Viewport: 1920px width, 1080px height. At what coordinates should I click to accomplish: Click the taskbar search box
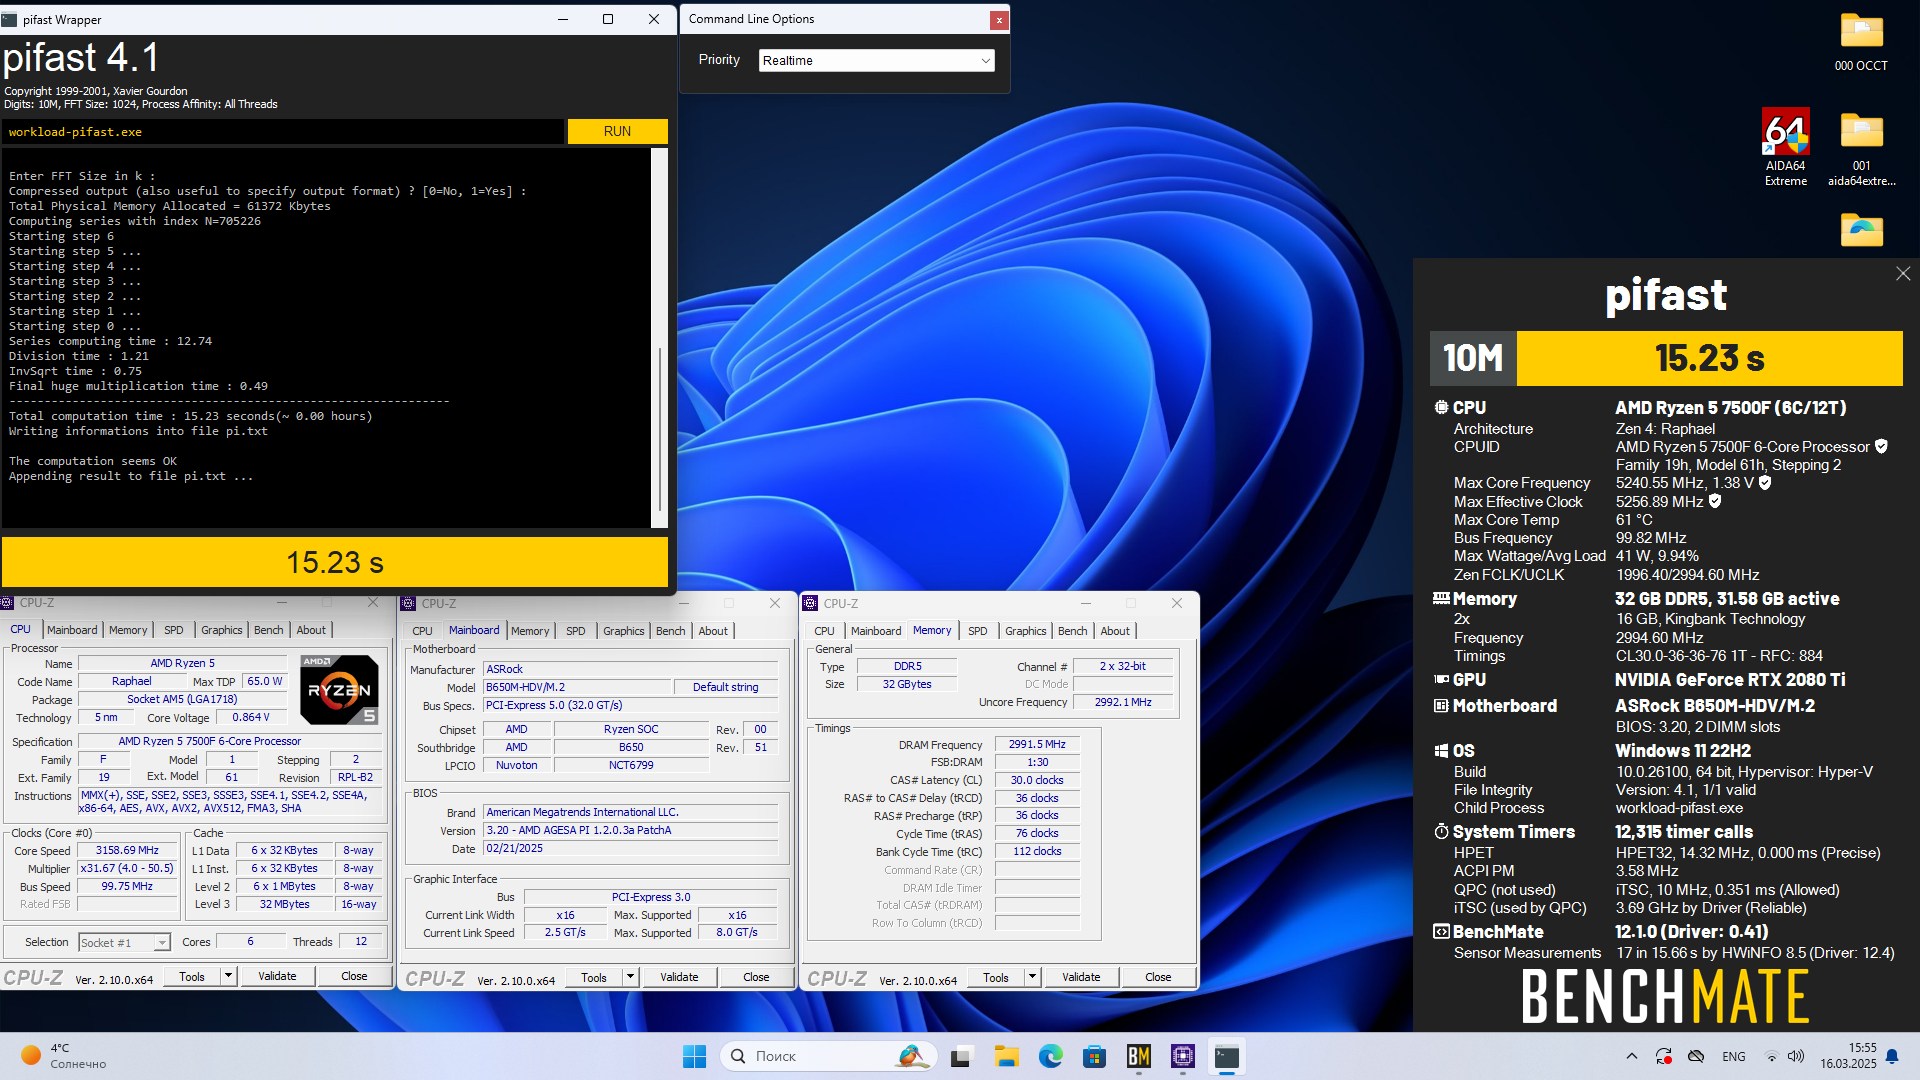[828, 1056]
